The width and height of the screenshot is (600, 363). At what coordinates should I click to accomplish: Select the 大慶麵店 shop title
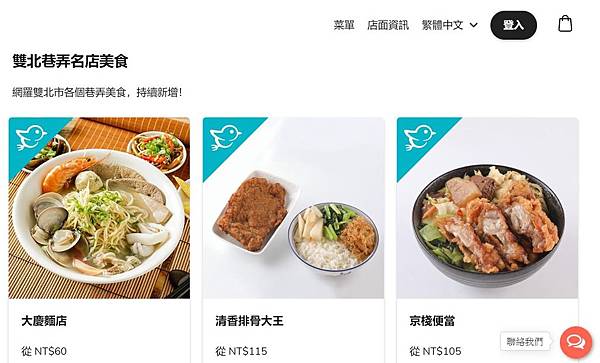click(x=44, y=321)
